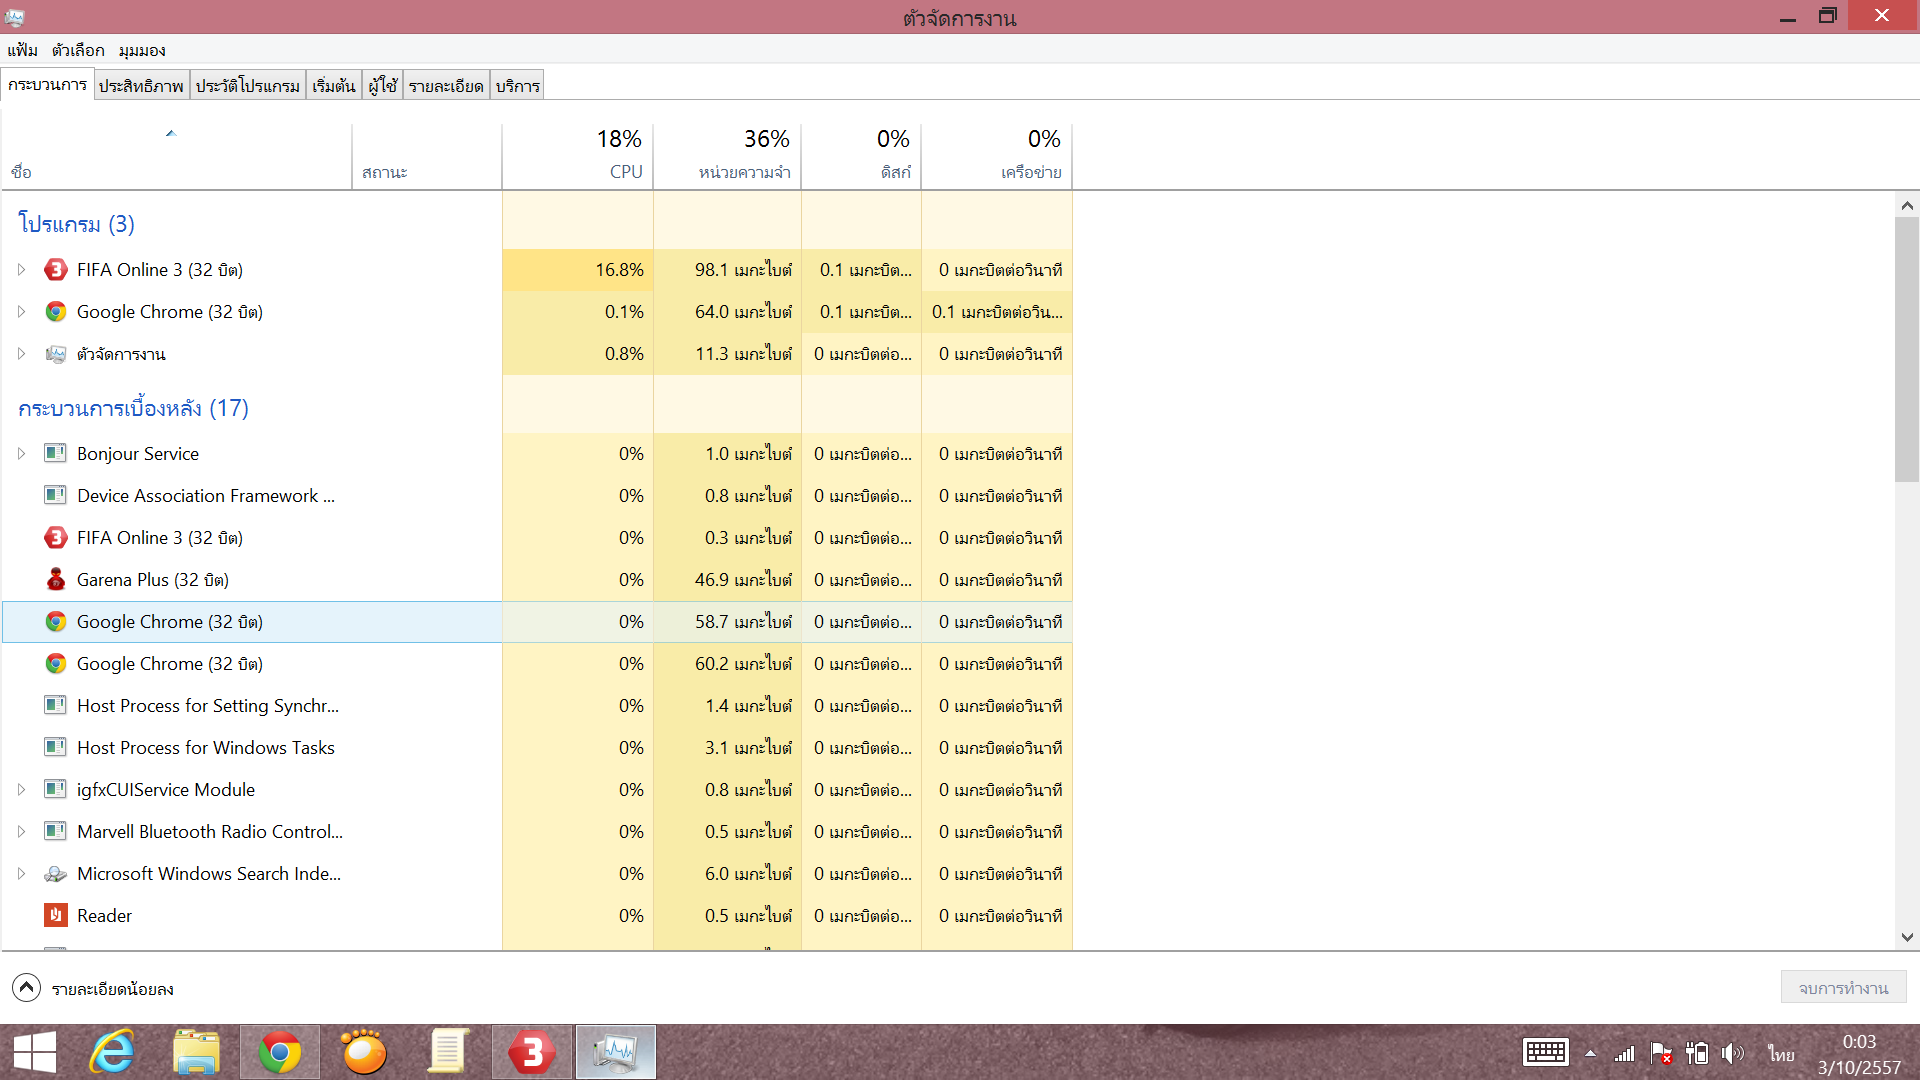Sort by the CPU column header

tap(578, 156)
